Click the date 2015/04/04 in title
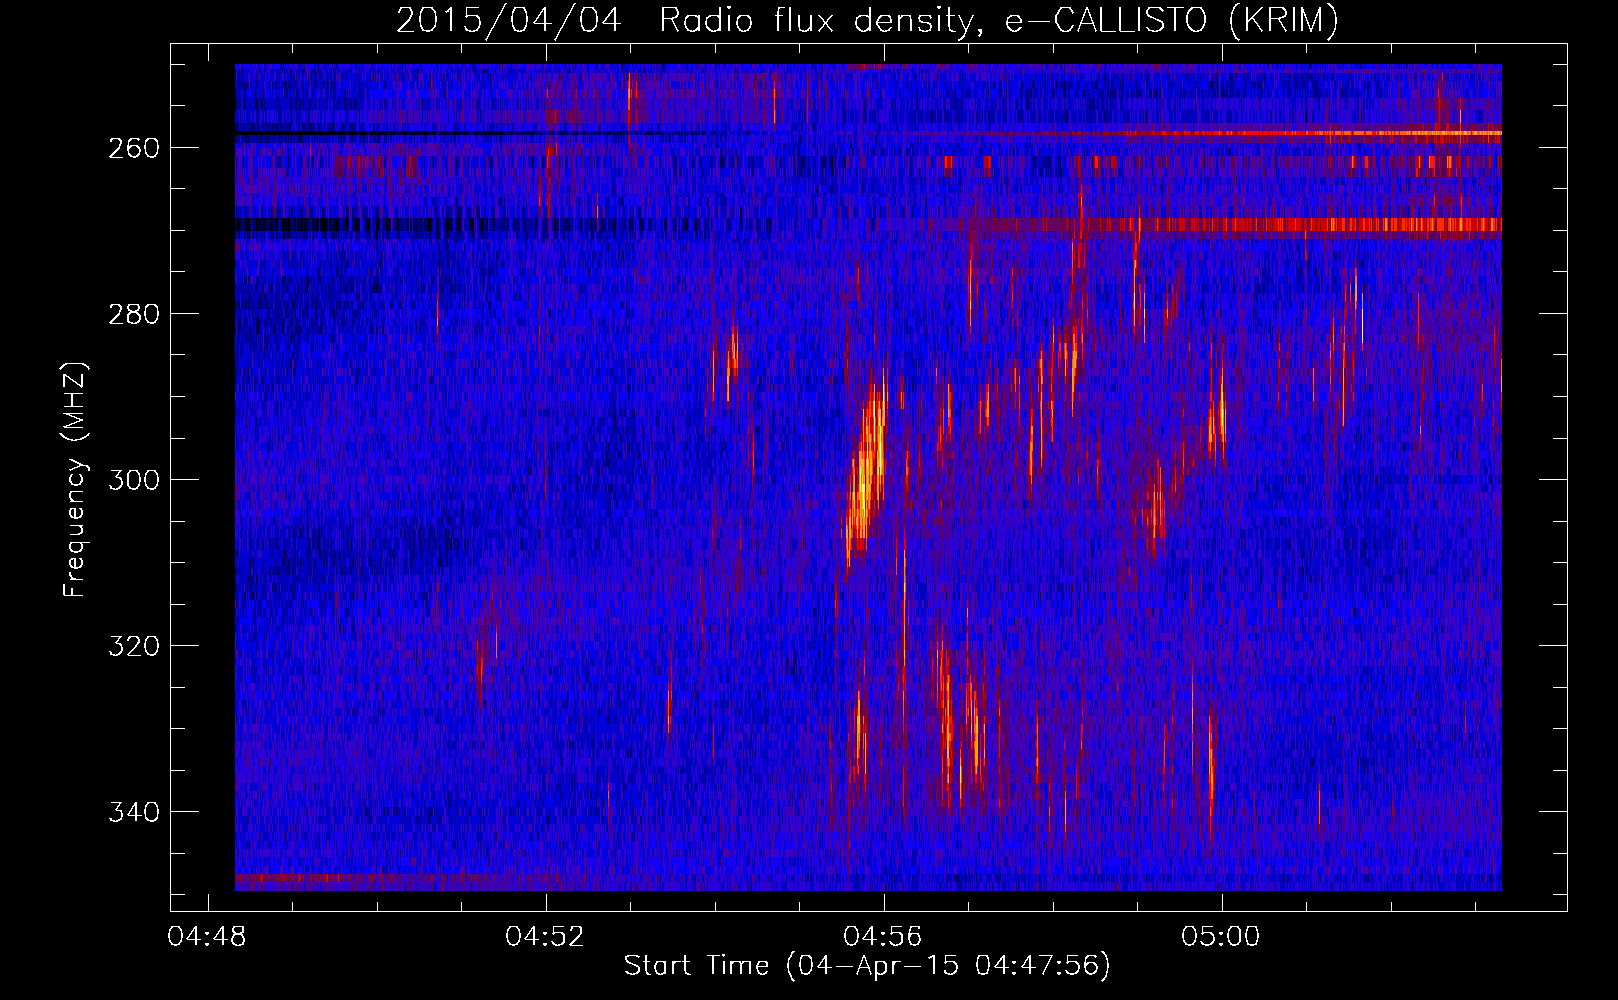The width and height of the screenshot is (1618, 1000). pyautogui.click(x=508, y=20)
